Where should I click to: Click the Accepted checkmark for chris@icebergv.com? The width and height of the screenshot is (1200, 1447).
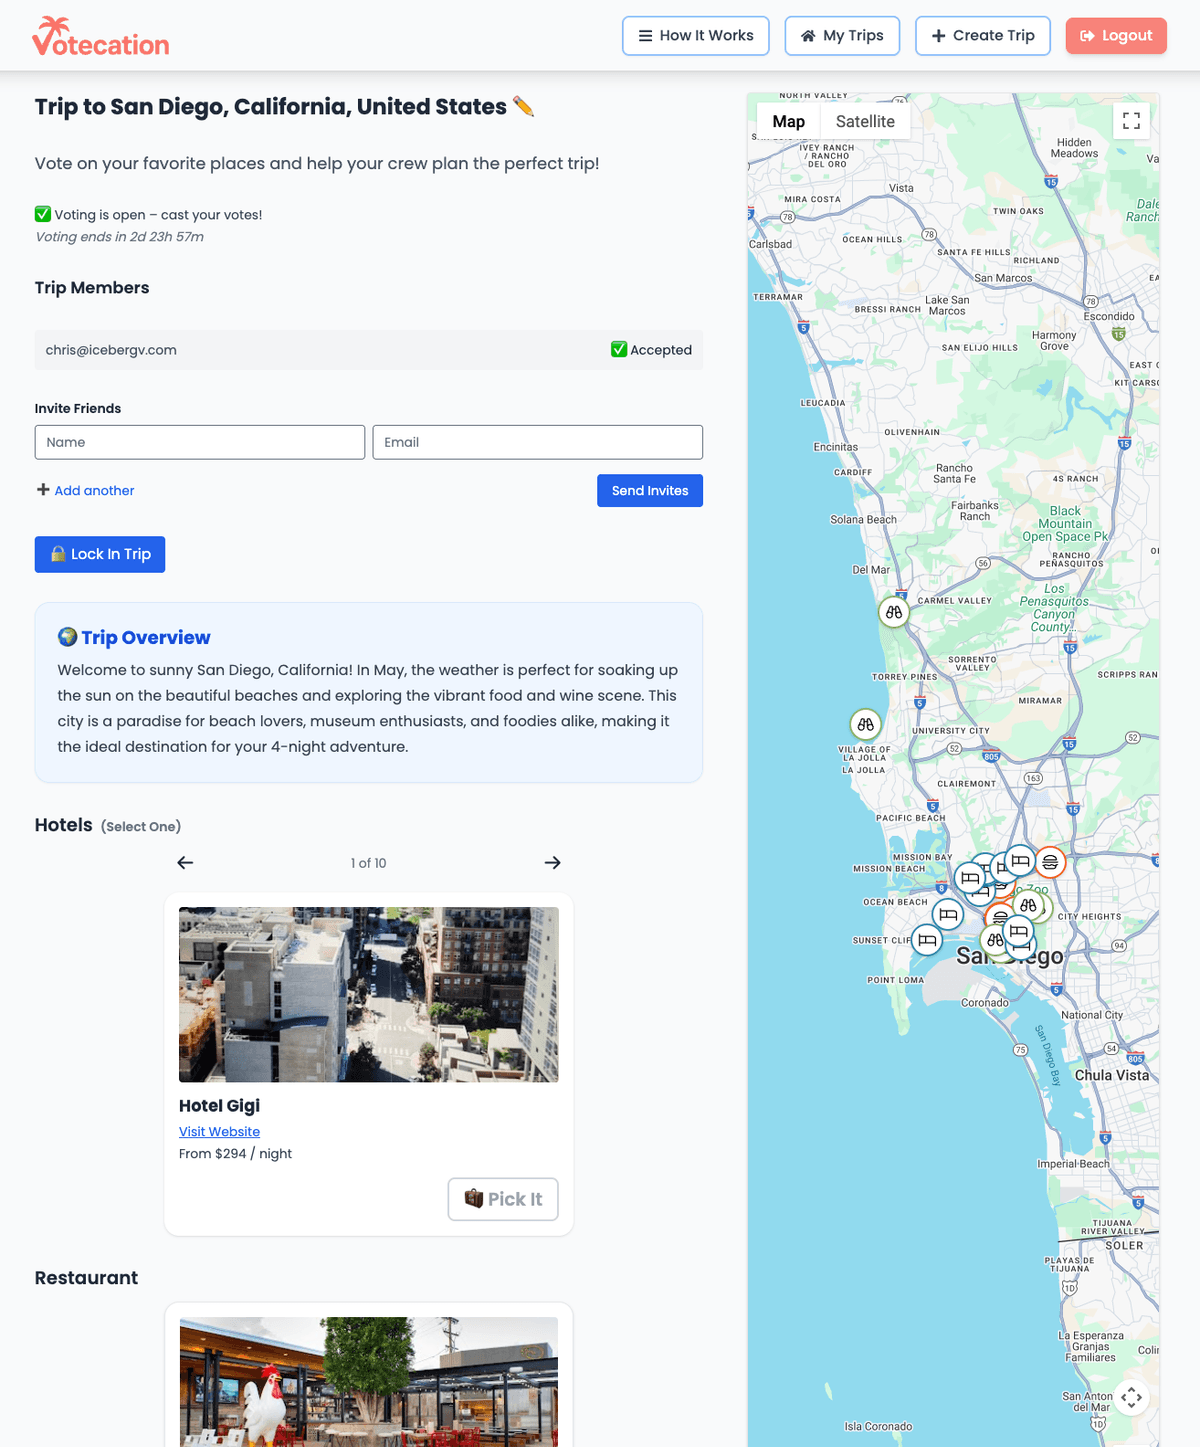pos(618,350)
